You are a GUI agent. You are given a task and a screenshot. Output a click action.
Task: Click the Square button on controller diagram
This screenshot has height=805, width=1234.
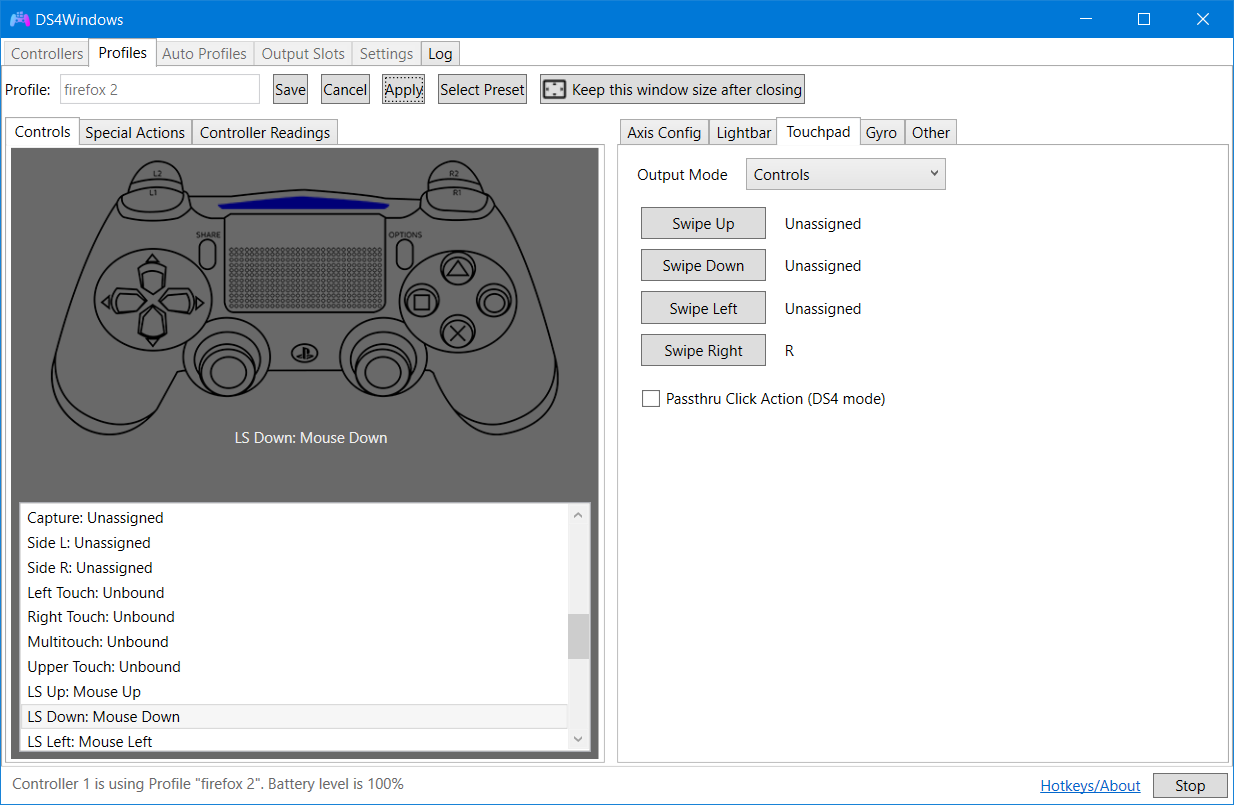[x=421, y=300]
